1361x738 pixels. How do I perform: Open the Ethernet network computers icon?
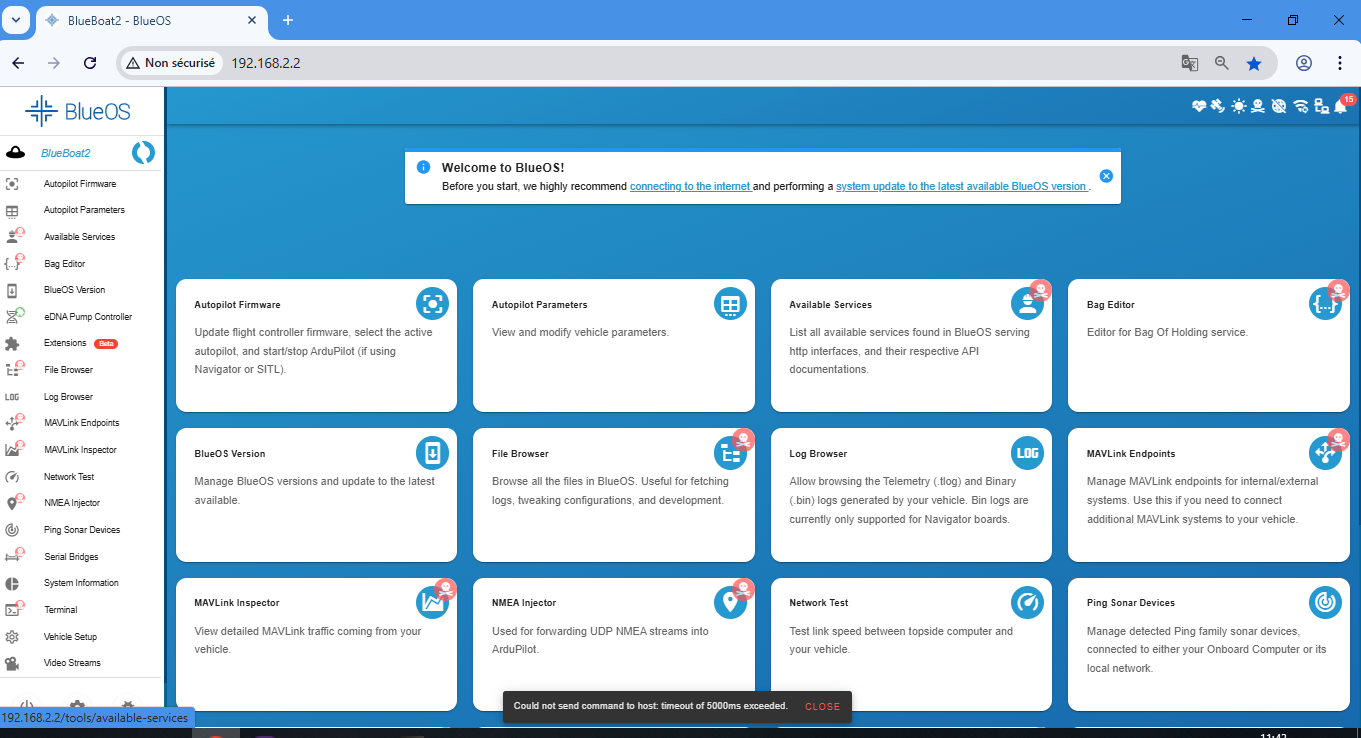pyautogui.click(x=1321, y=106)
